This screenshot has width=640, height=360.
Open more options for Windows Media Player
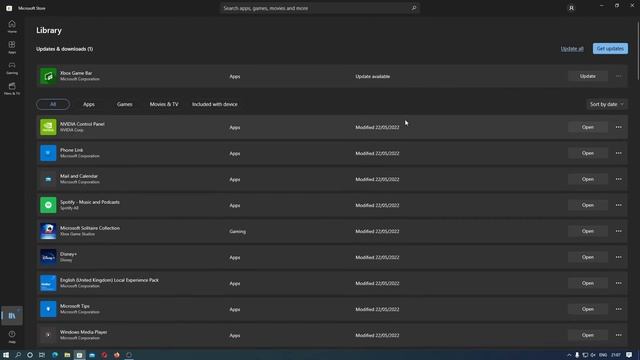tap(619, 335)
